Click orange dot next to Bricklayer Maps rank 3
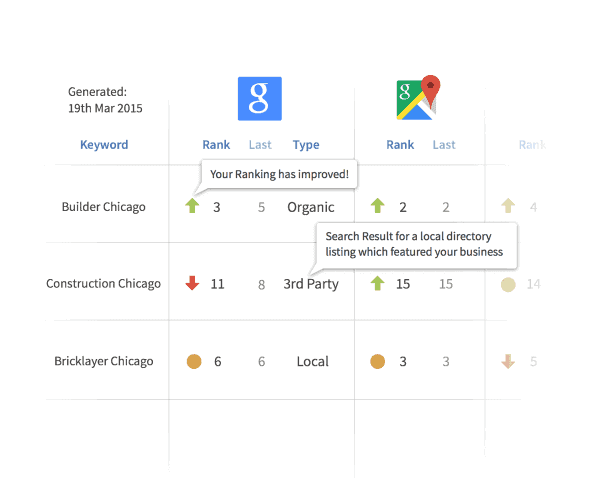600x500 pixels. click(378, 361)
